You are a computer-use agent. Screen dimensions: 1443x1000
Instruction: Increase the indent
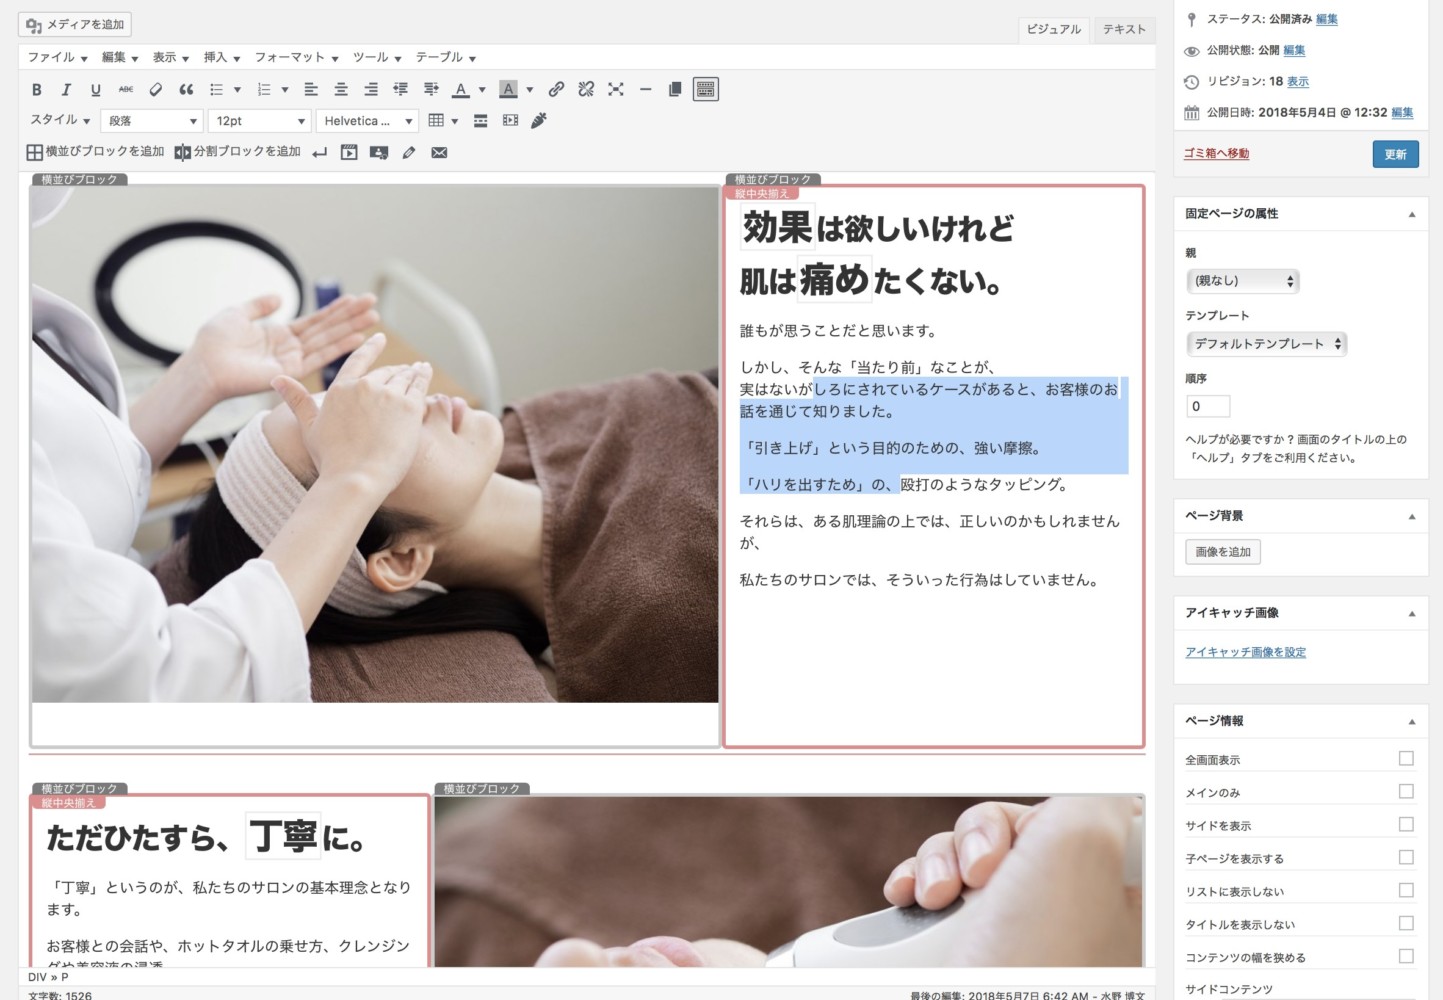[x=431, y=90]
